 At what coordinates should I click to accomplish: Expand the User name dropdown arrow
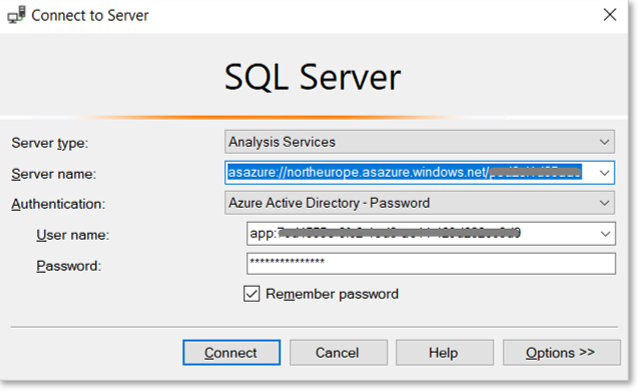(605, 234)
